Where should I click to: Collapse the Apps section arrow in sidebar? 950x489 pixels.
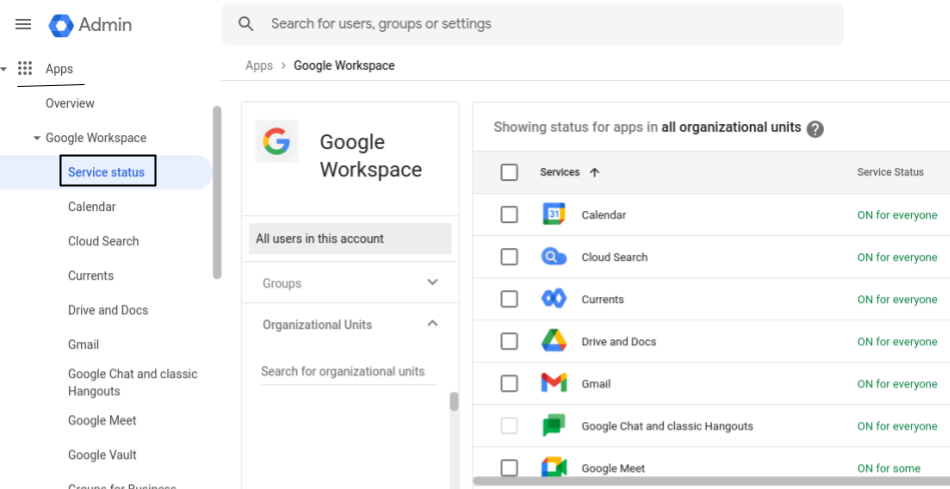pyautogui.click(x=4, y=69)
